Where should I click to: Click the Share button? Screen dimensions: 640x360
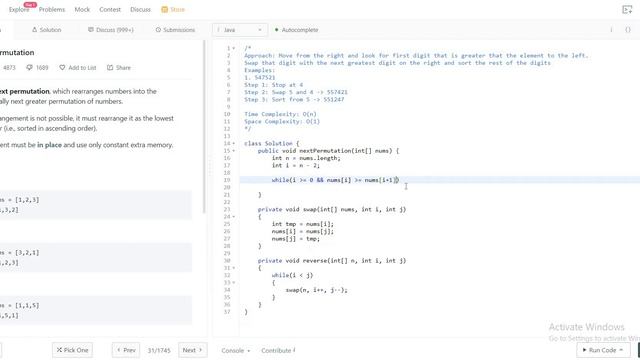point(119,68)
